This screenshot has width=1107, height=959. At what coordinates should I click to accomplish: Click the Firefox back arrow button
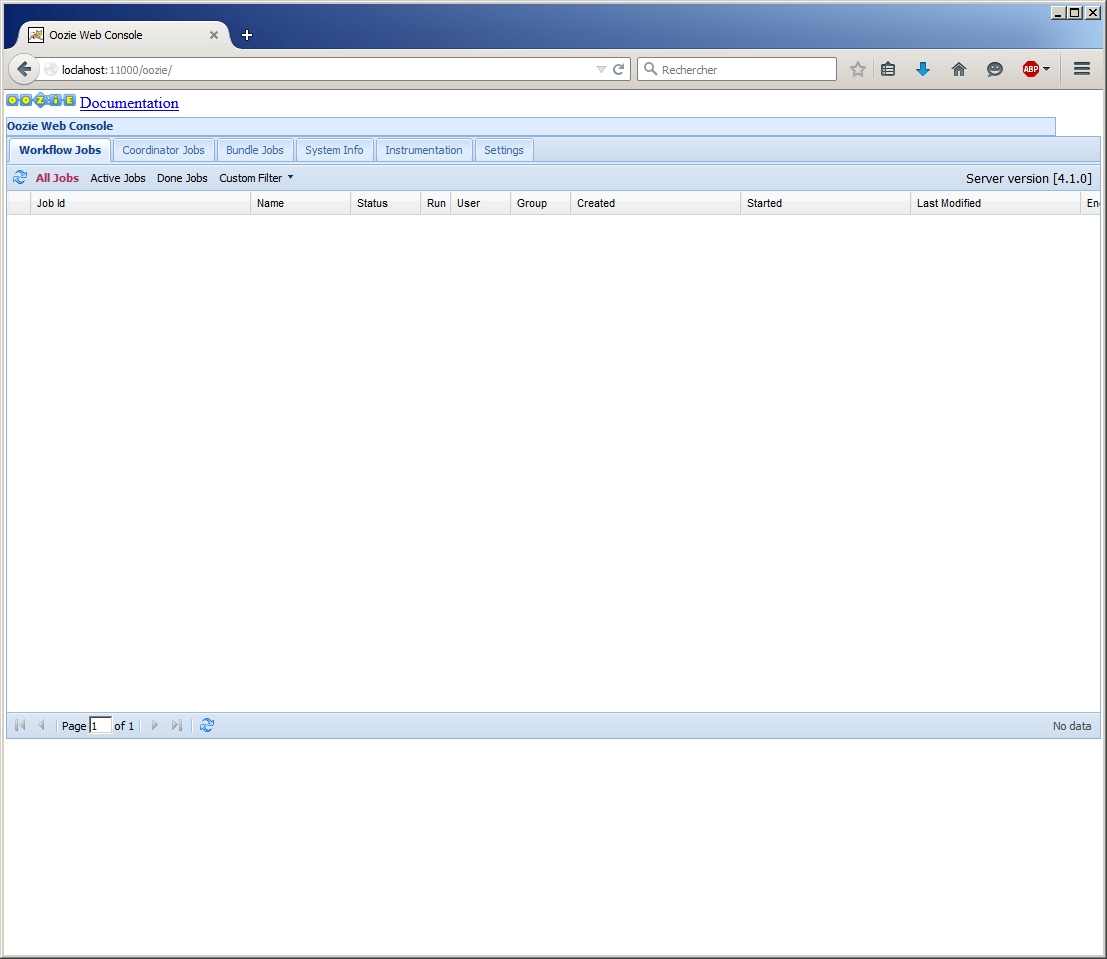[x=24, y=69]
